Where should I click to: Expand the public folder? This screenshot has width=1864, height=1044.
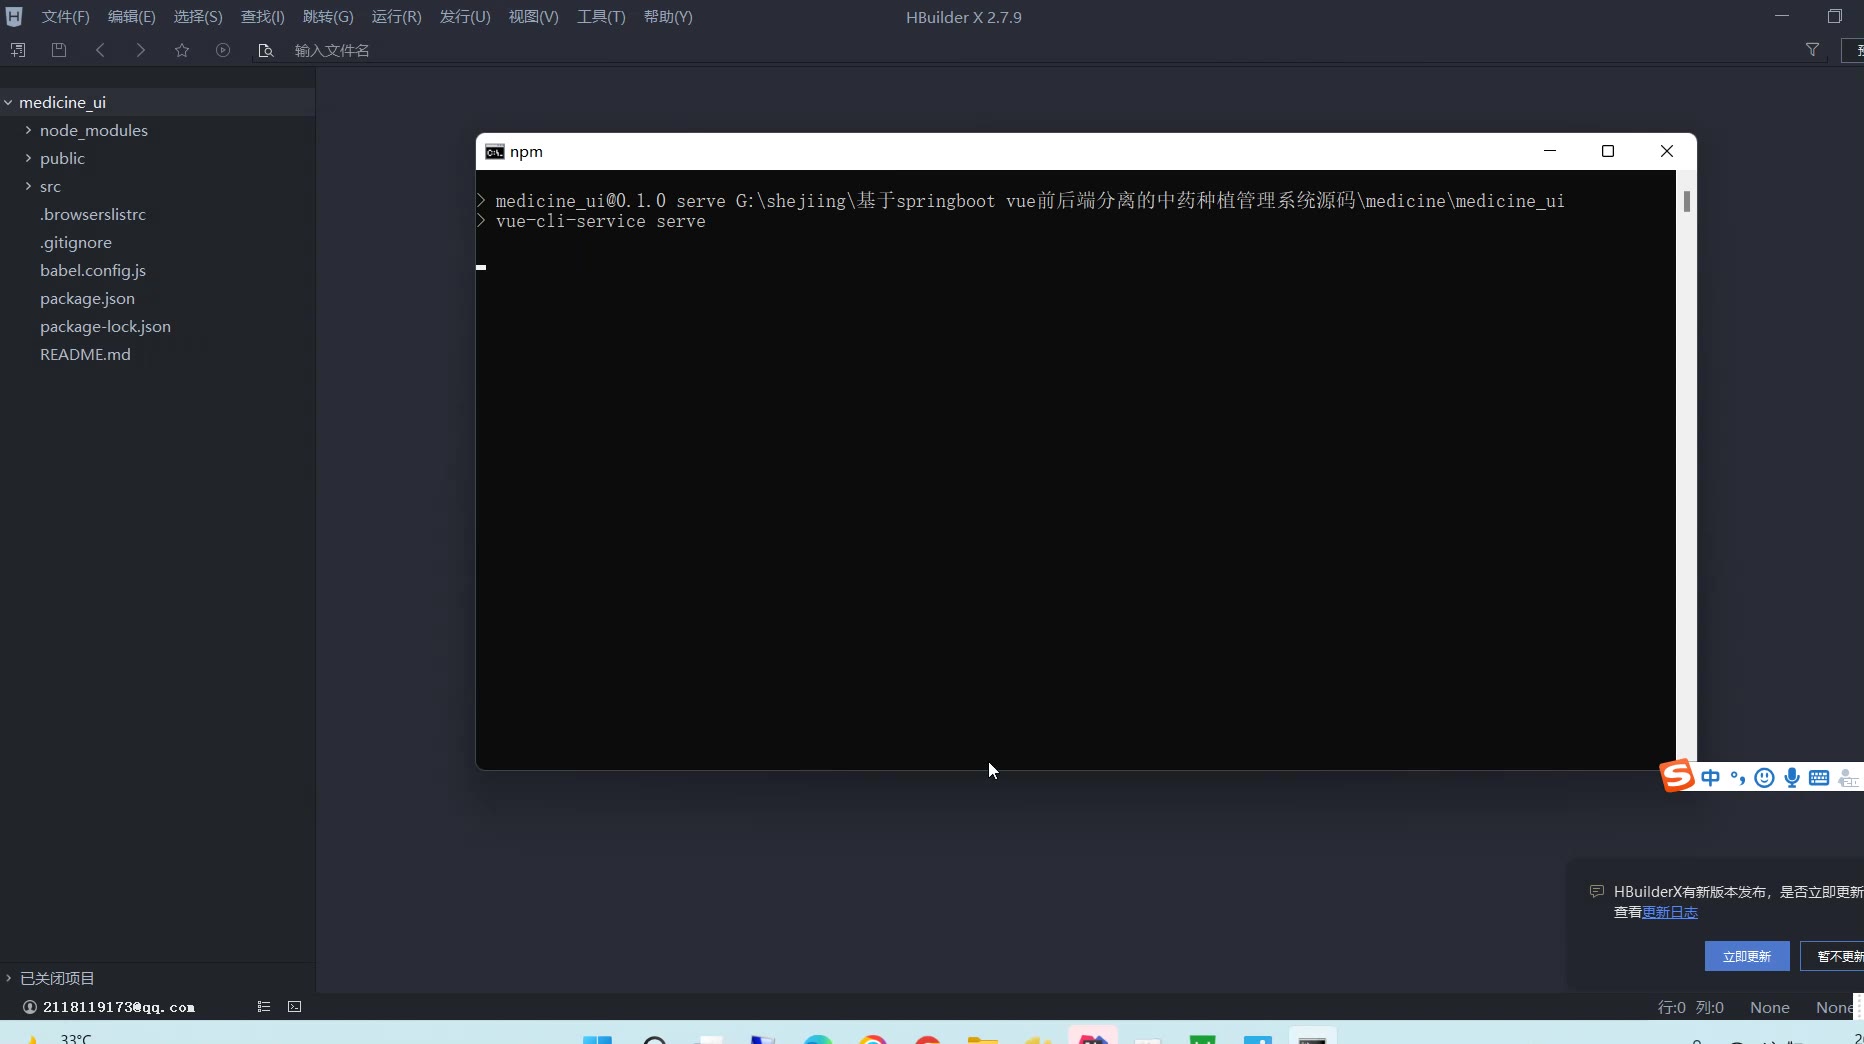28,158
